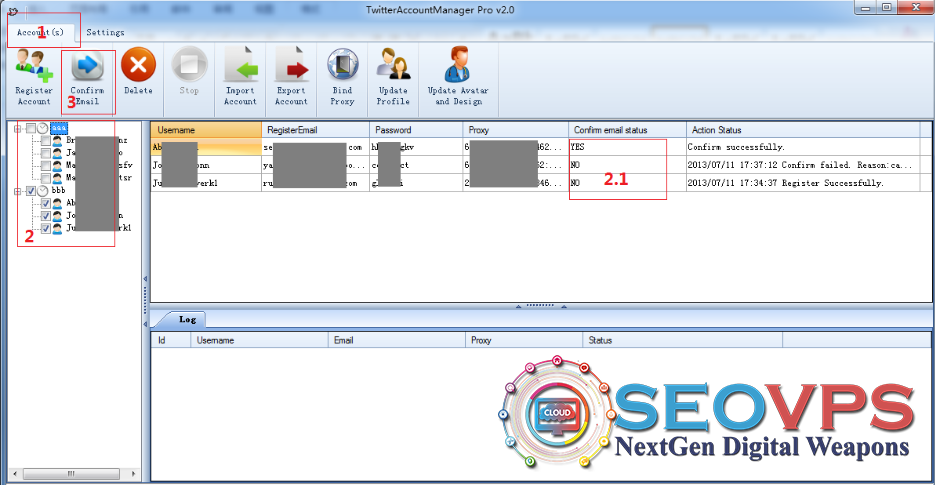935x485 pixels.
Task: Check the box for the Js account
Action: (45, 153)
